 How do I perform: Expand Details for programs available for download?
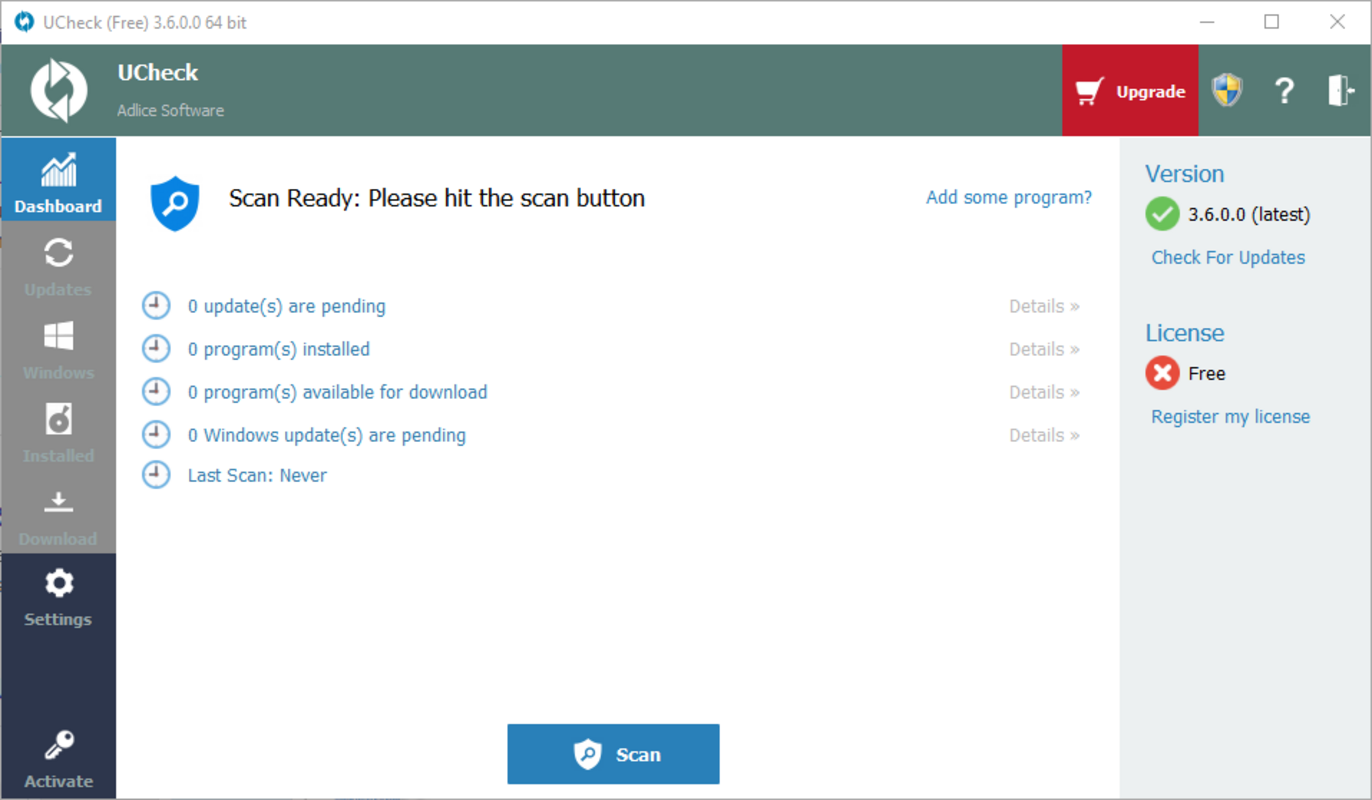pyautogui.click(x=1043, y=392)
